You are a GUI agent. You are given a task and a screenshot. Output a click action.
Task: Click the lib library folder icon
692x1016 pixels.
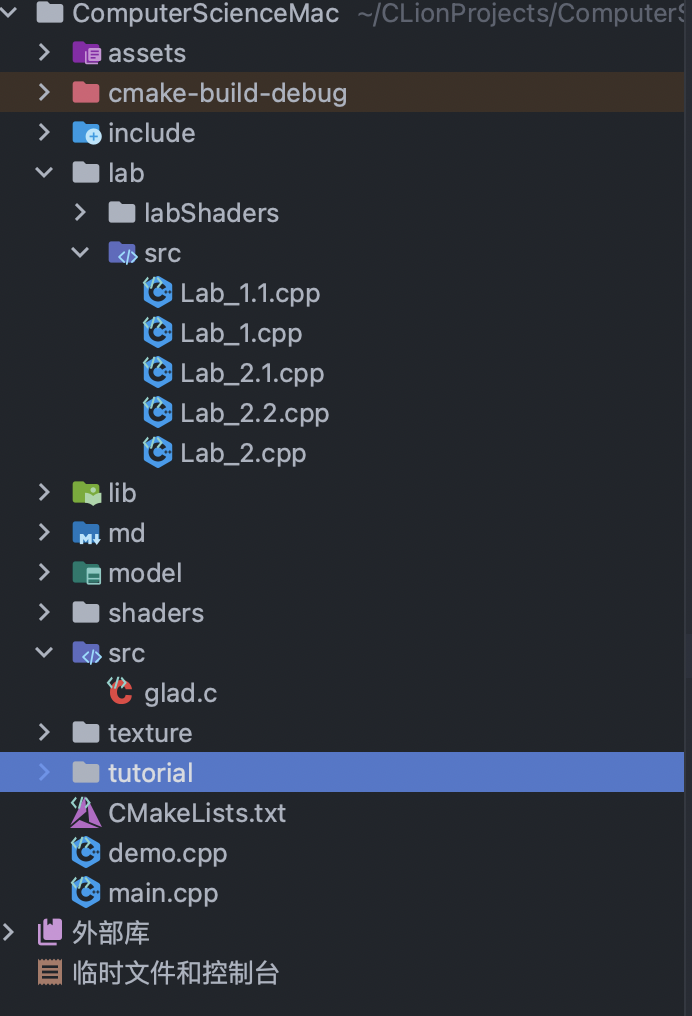pyautogui.click(x=86, y=493)
